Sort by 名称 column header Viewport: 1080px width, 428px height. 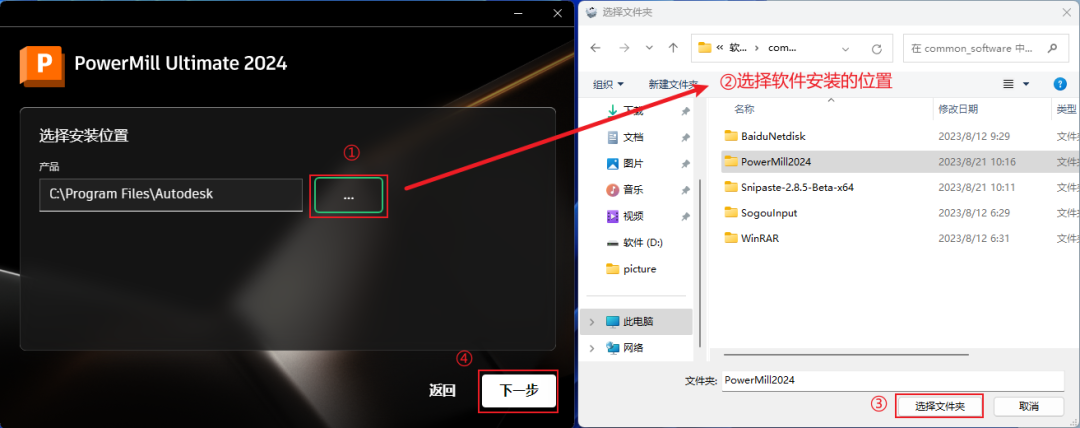[744, 109]
